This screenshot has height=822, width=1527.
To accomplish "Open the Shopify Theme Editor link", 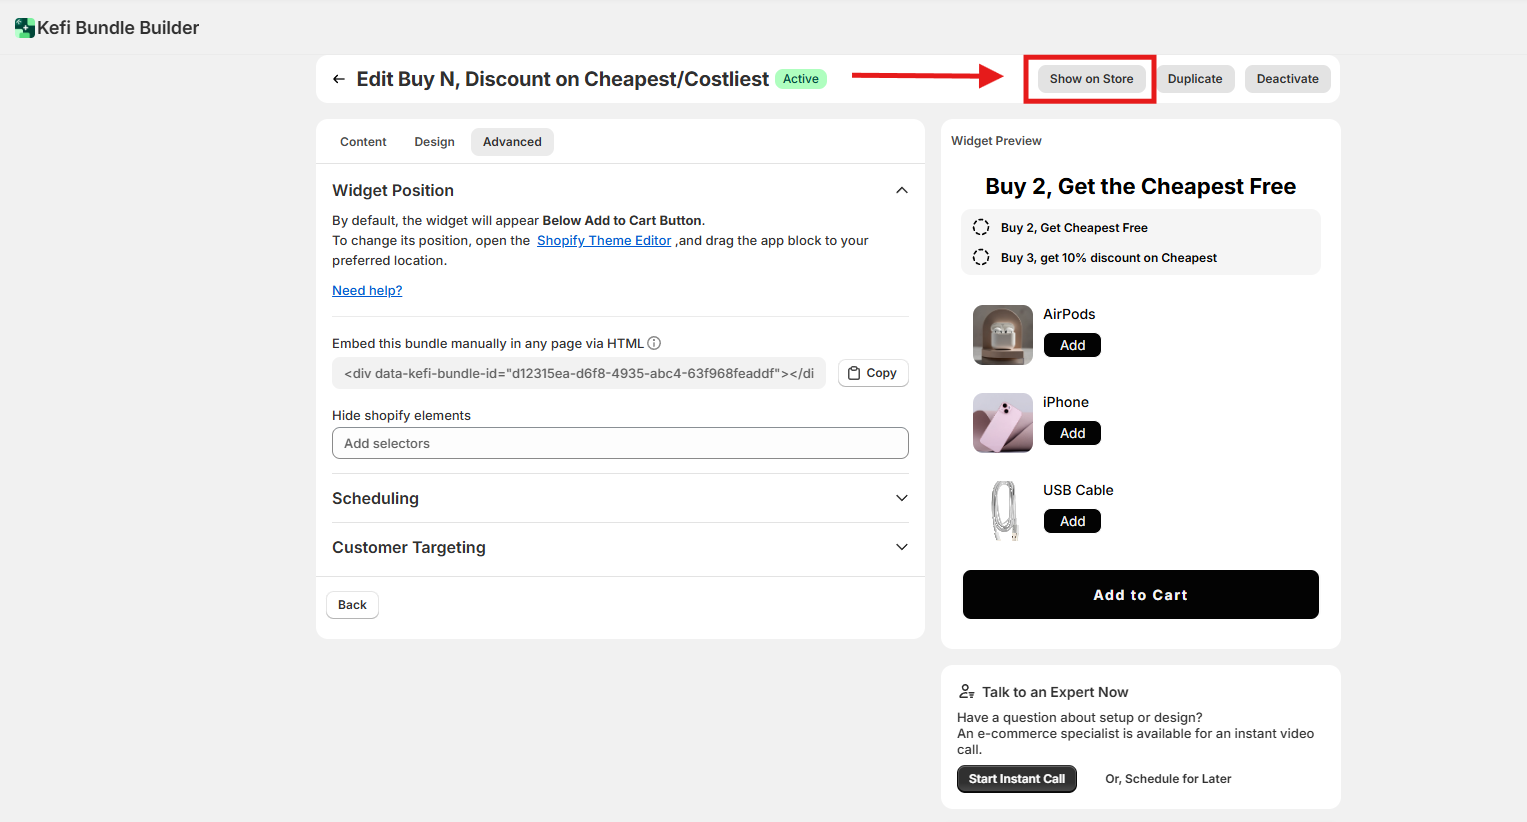I will 604,241.
